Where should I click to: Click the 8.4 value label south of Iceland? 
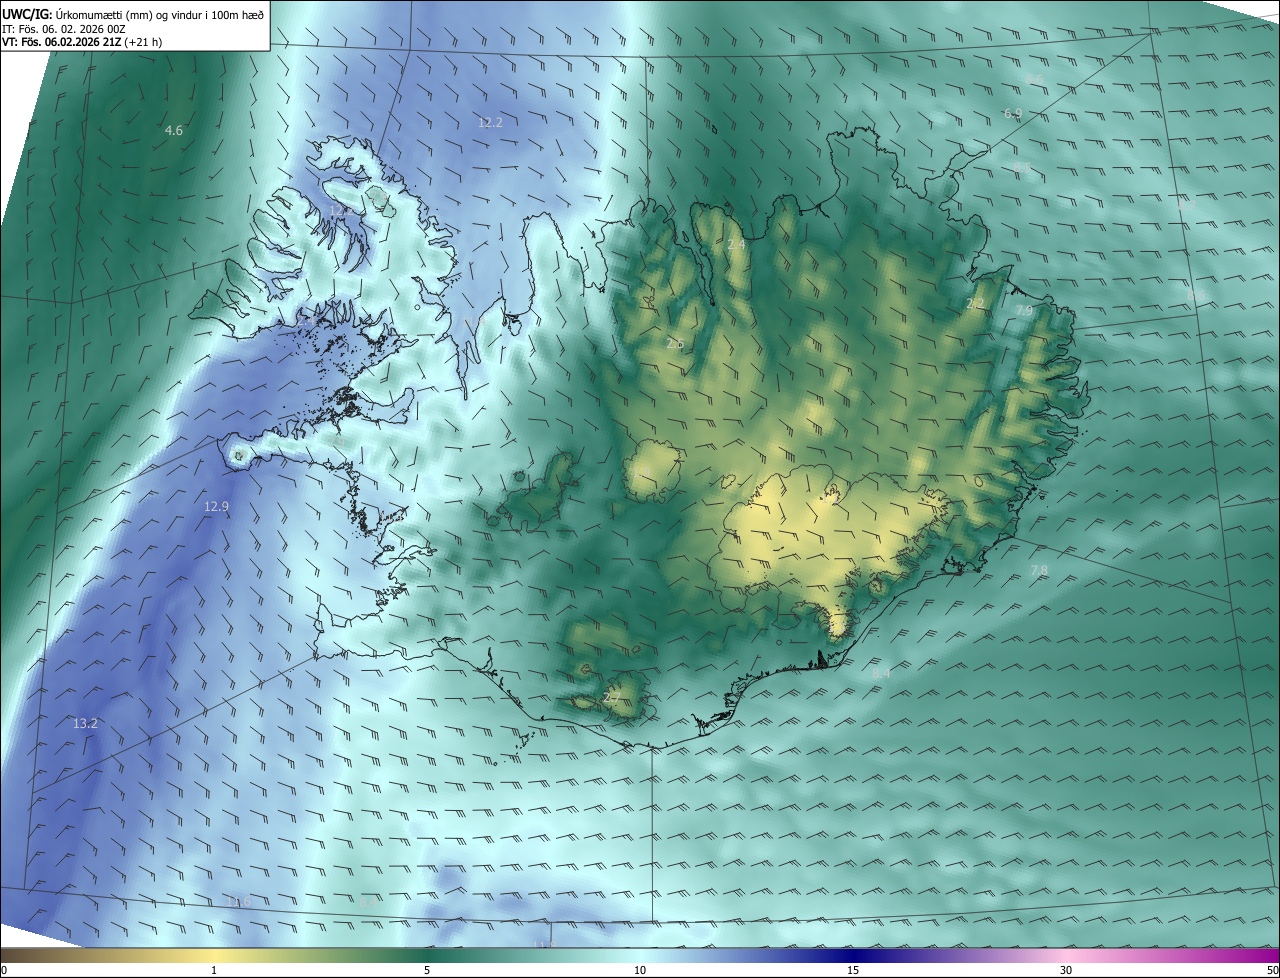click(881, 674)
